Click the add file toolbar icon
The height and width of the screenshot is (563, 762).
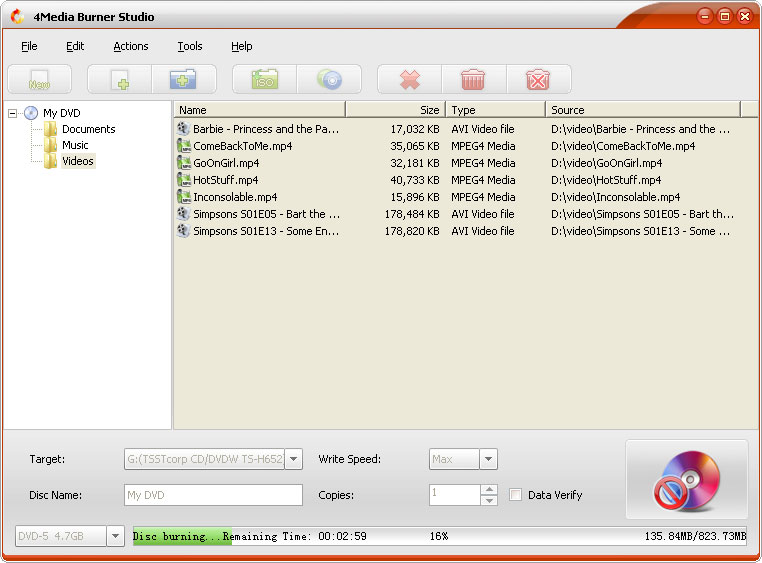tap(120, 80)
